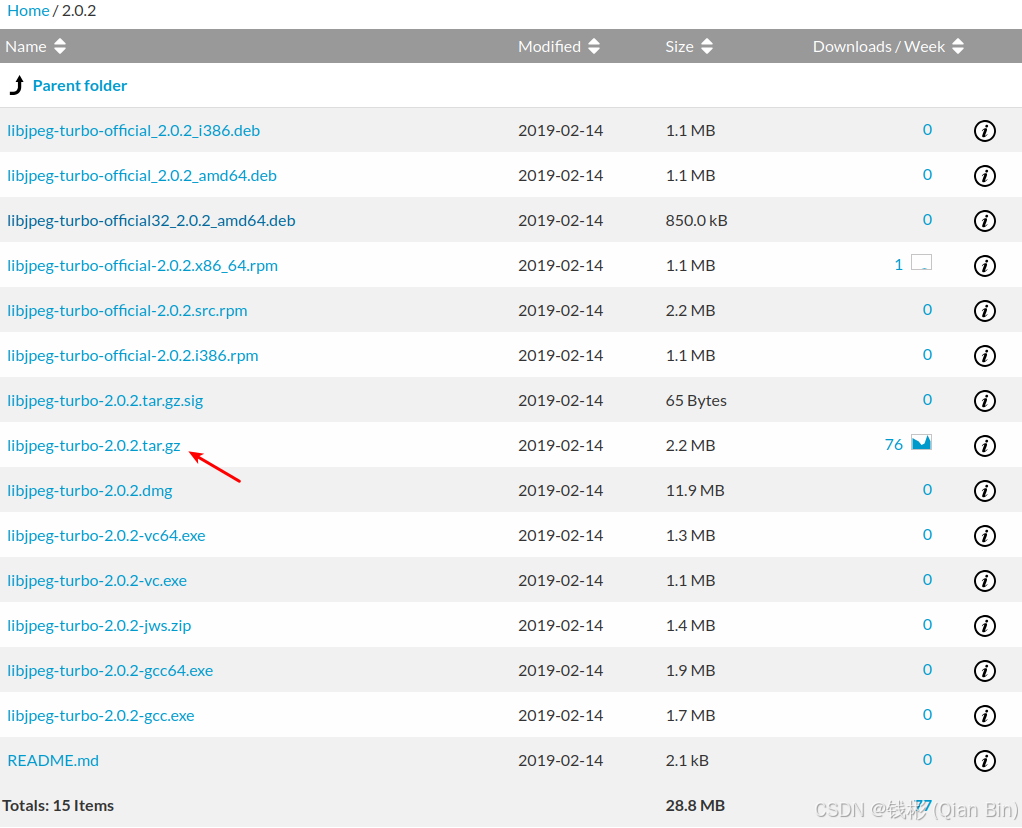Click the 11.9 MB size value

click(x=695, y=490)
